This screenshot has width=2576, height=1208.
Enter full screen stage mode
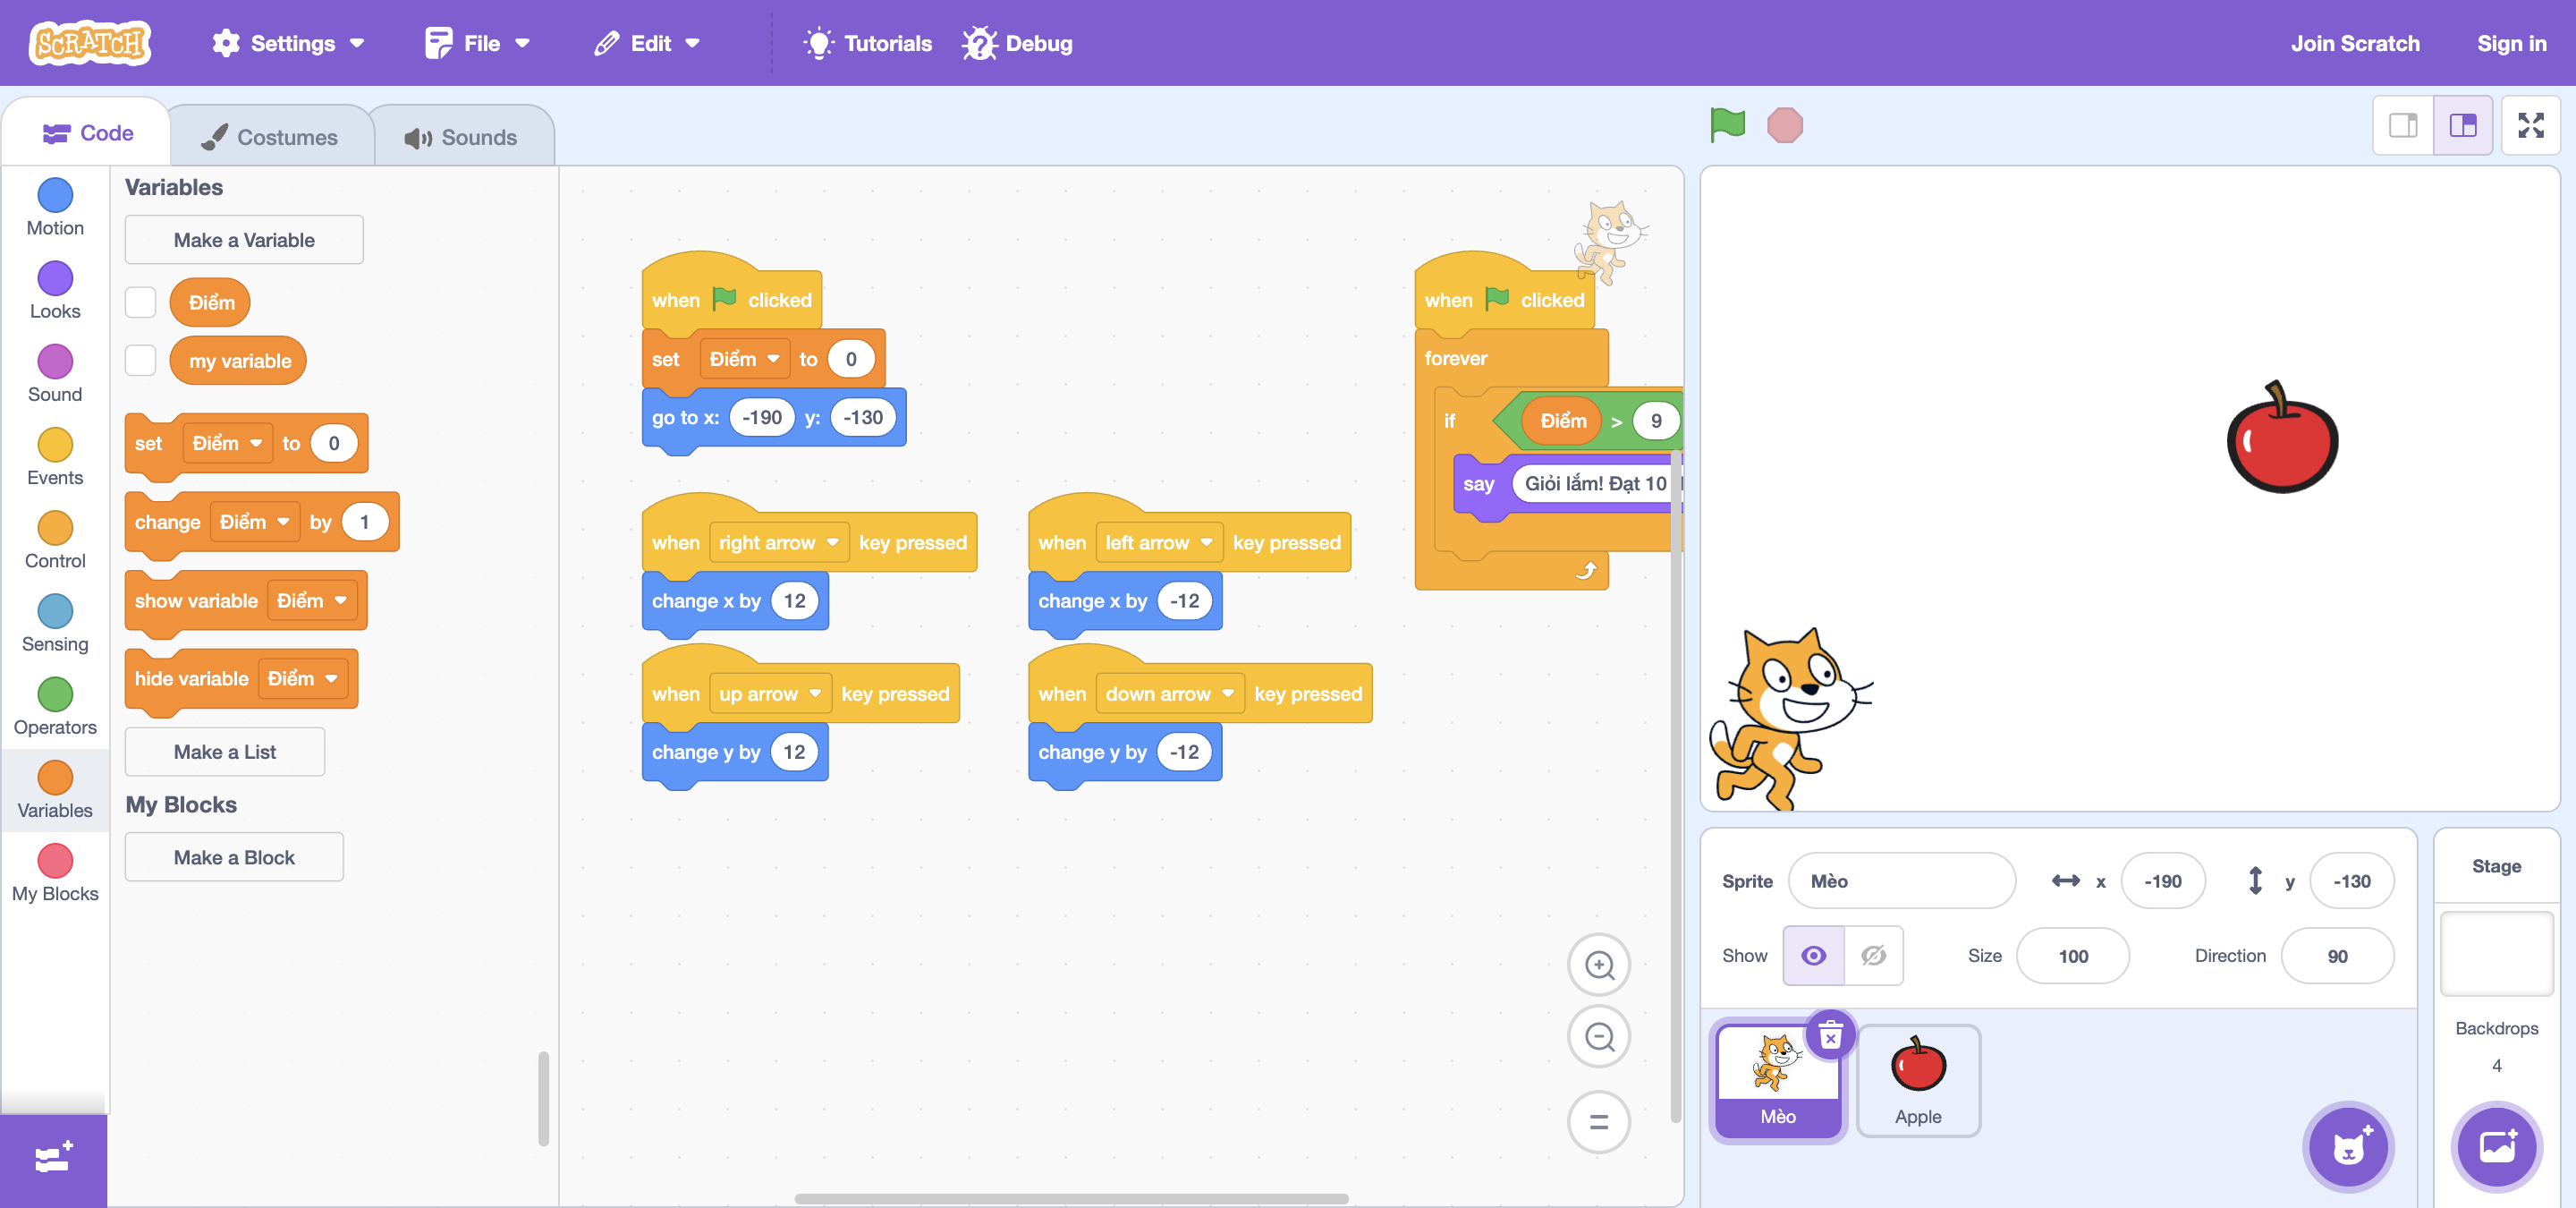pyautogui.click(x=2530, y=125)
